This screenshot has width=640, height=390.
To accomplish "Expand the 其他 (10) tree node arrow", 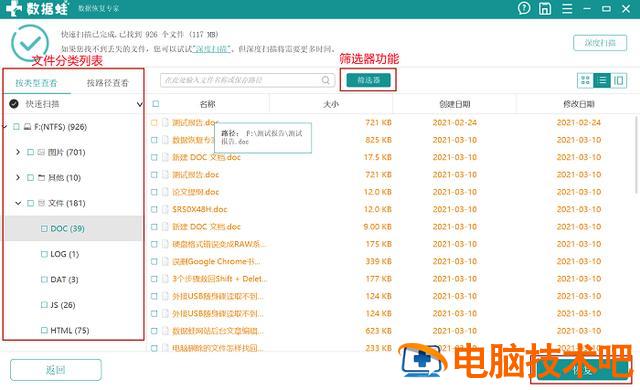I will [18, 177].
